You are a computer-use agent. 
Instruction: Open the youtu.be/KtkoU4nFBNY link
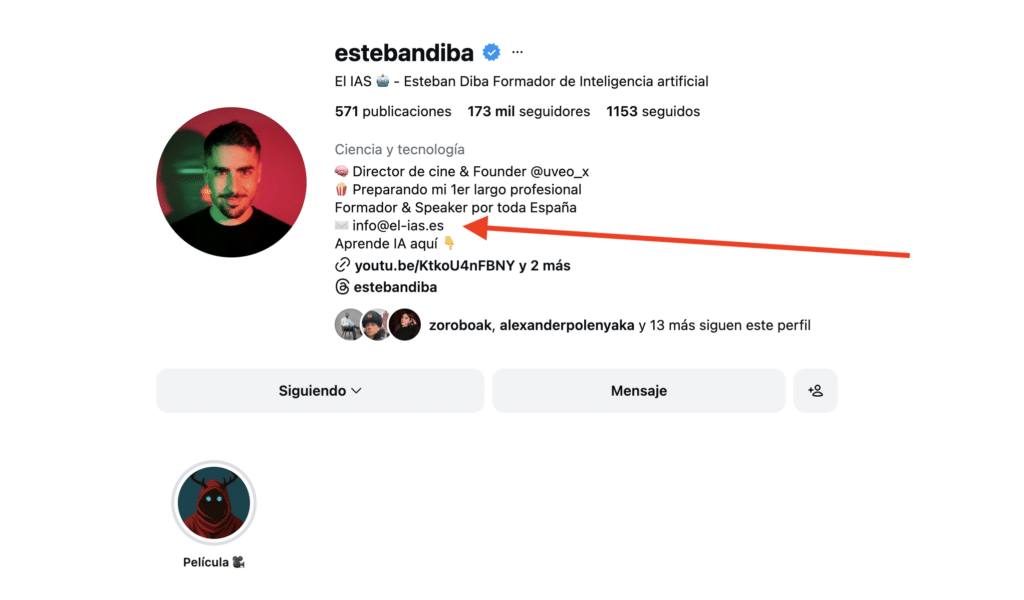[x=435, y=266]
